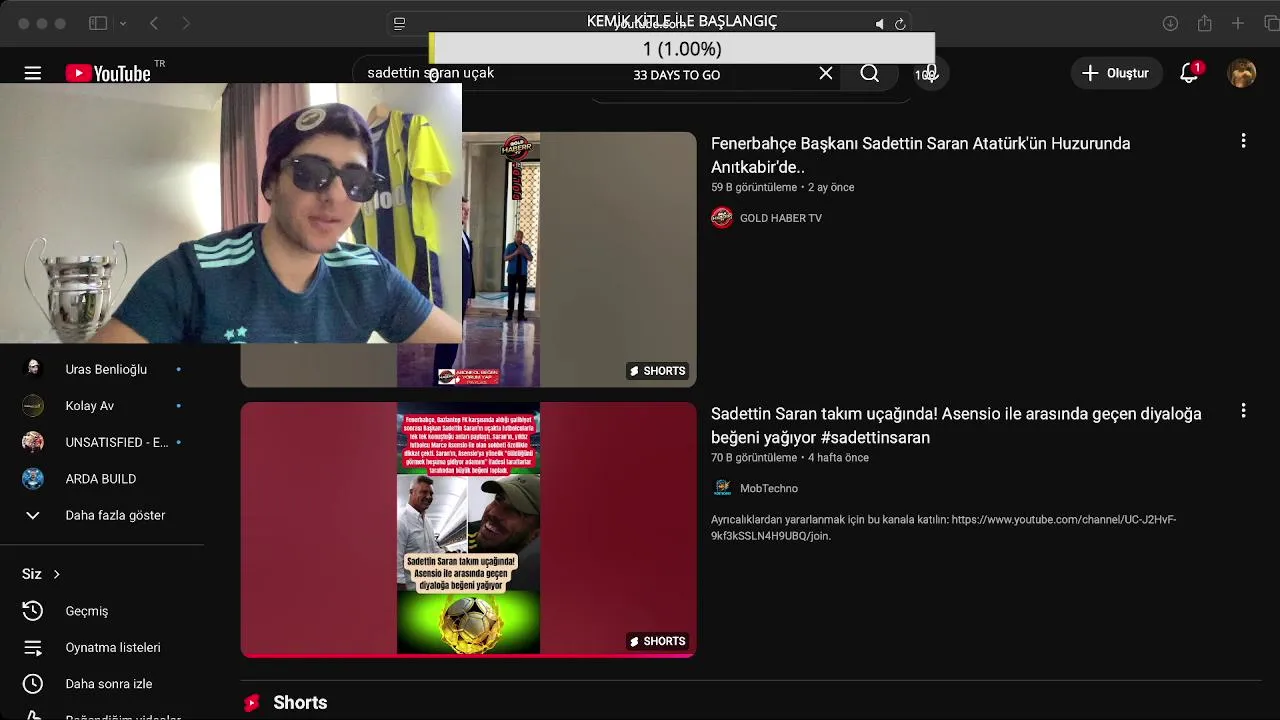Image resolution: width=1280 pixels, height=720 pixels.
Task: Open Safari share button
Action: click(1205, 23)
